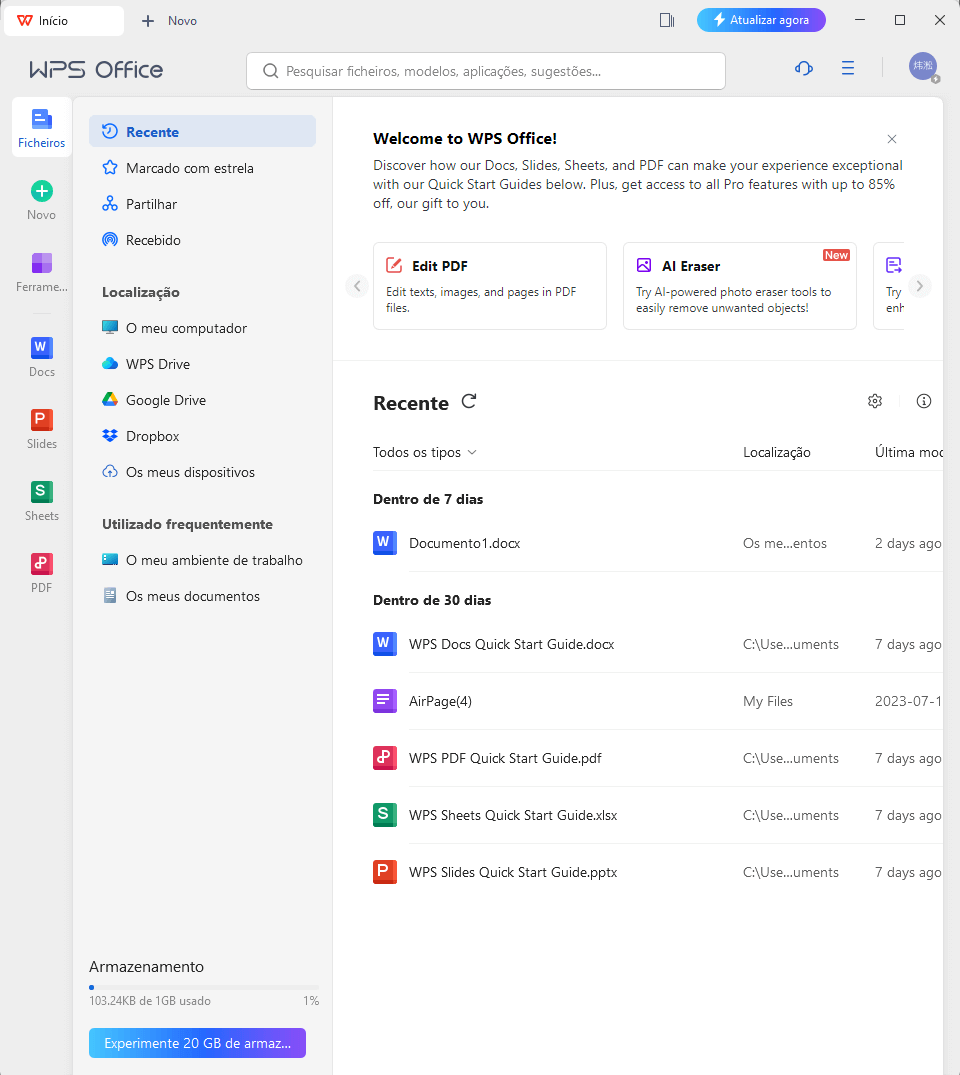The width and height of the screenshot is (960, 1075).
Task: Show next quick start guide card
Action: [920, 286]
